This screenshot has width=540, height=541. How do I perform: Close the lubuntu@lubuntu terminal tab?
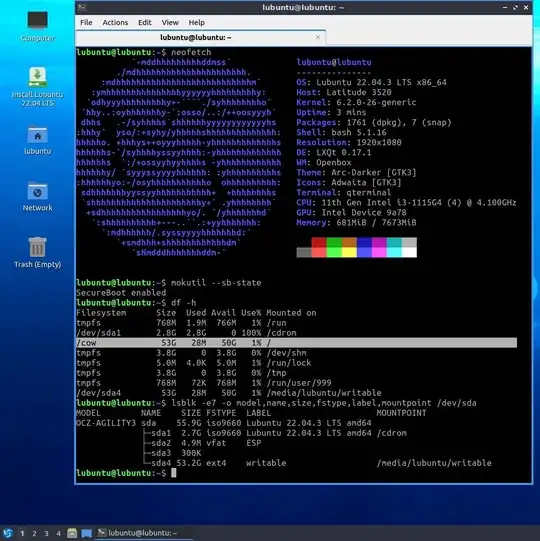click(x=318, y=37)
